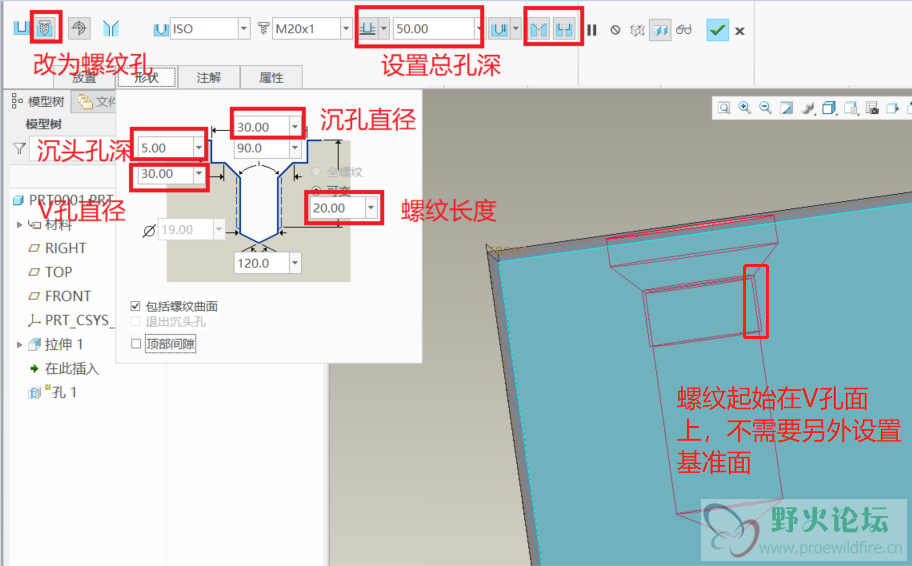The width and height of the screenshot is (912, 566).
Task: Cancel the hole feature with the X
Action: (739, 31)
